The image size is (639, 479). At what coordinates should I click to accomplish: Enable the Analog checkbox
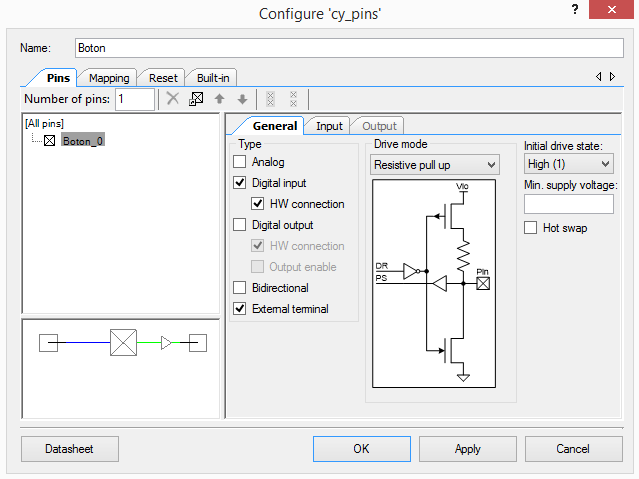[x=239, y=162]
